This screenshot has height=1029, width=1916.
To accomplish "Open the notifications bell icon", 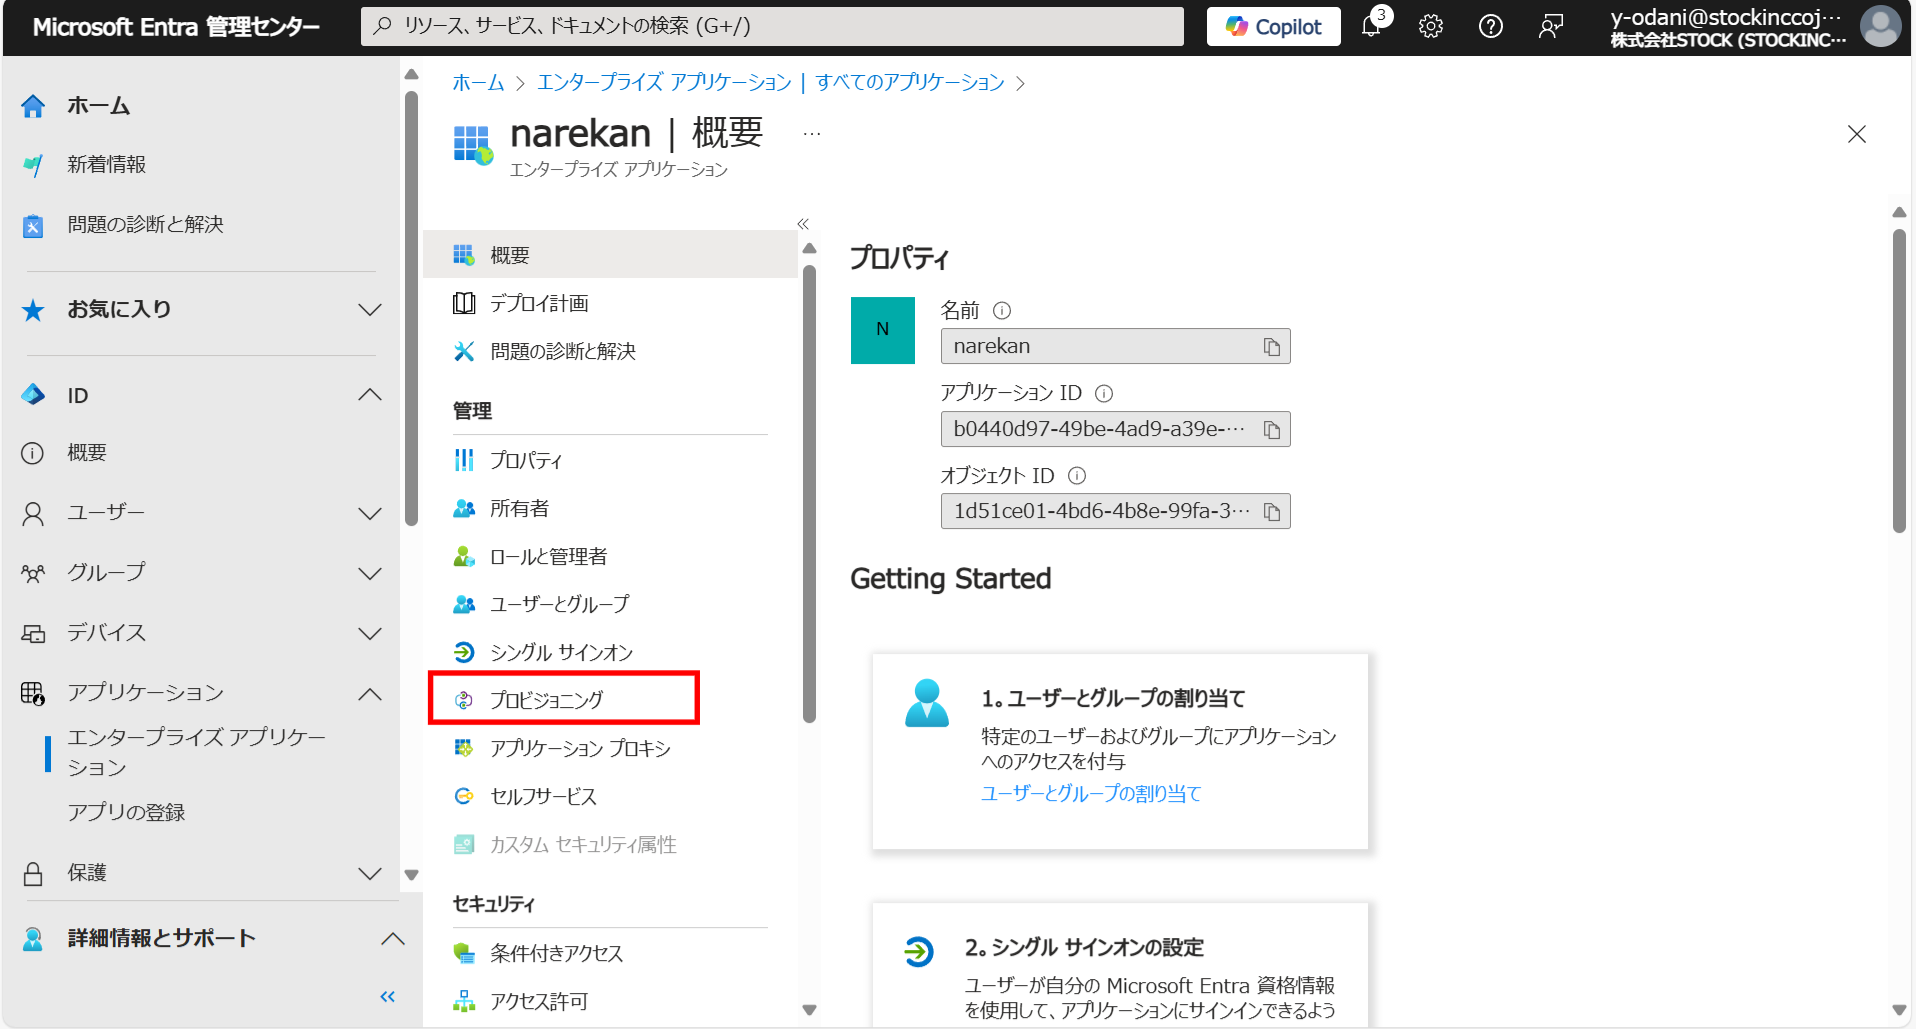I will 1372,26.
